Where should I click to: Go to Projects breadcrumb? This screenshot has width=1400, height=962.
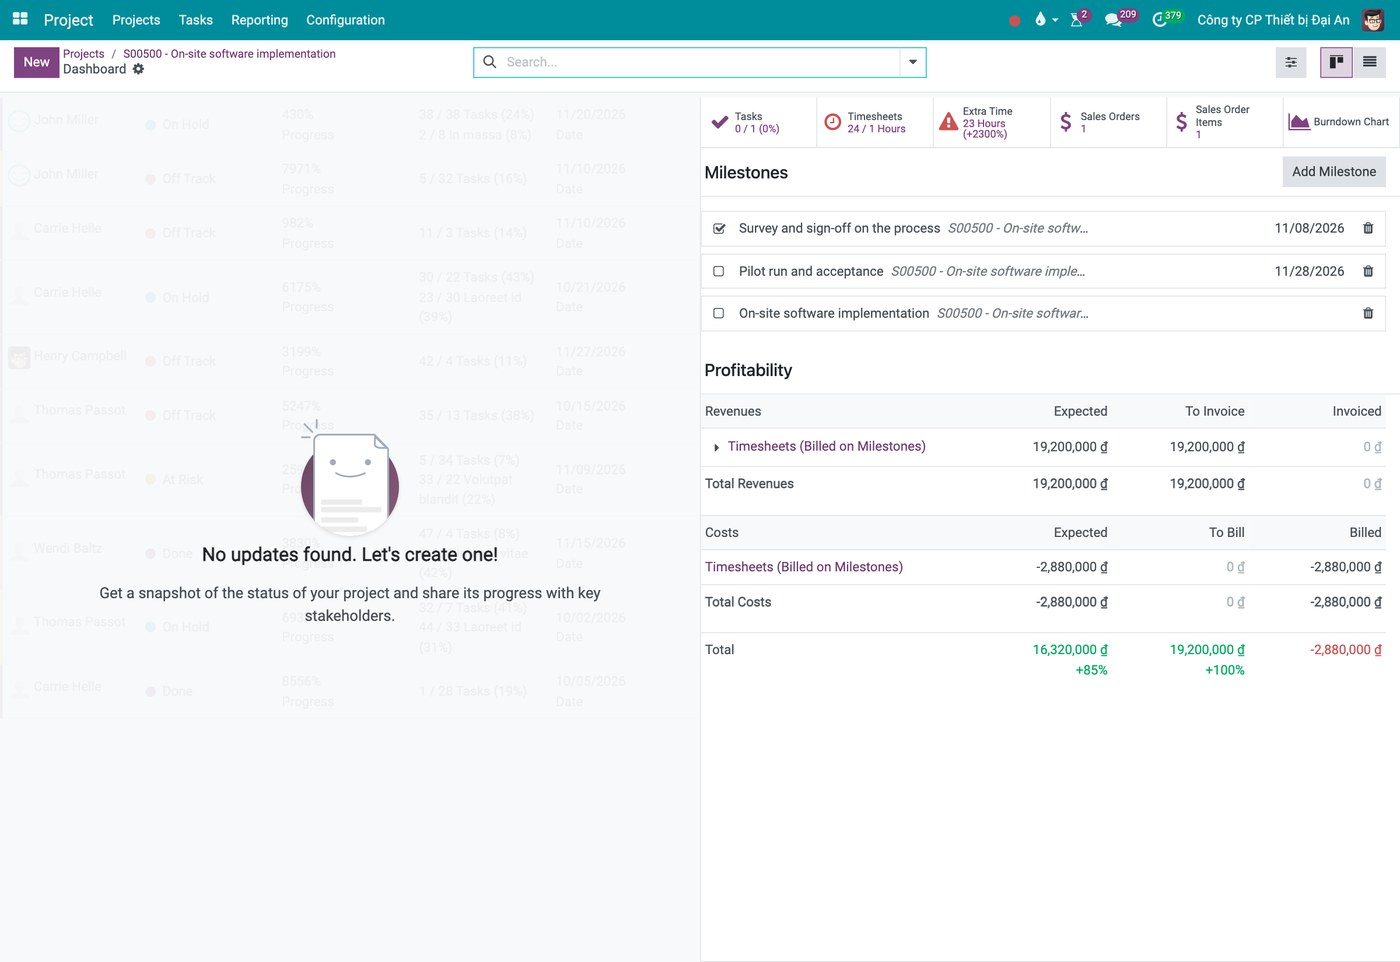pos(84,54)
